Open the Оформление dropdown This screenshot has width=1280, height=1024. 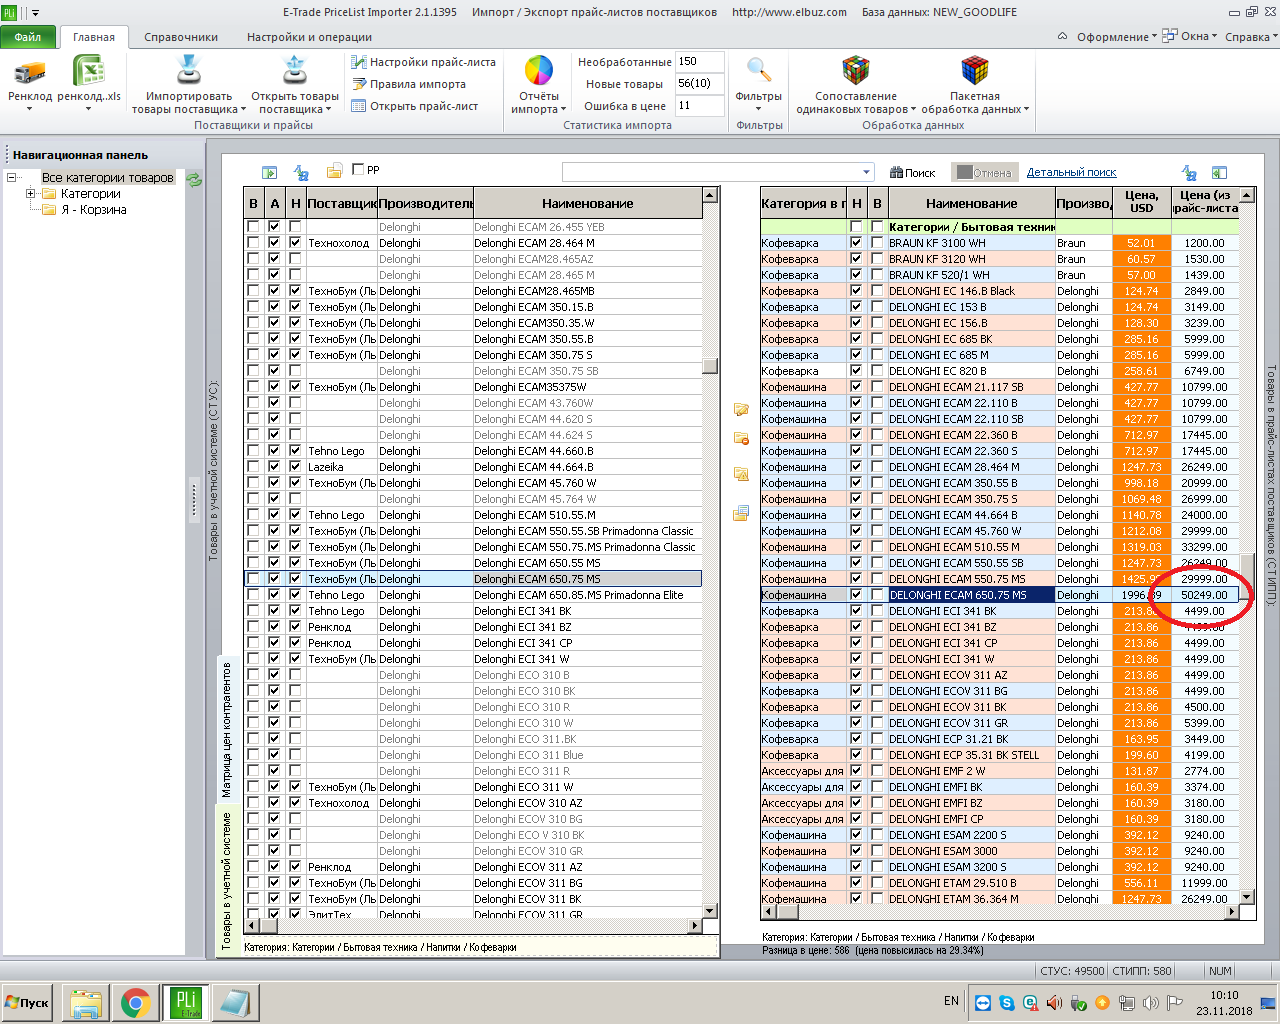coord(1116,37)
